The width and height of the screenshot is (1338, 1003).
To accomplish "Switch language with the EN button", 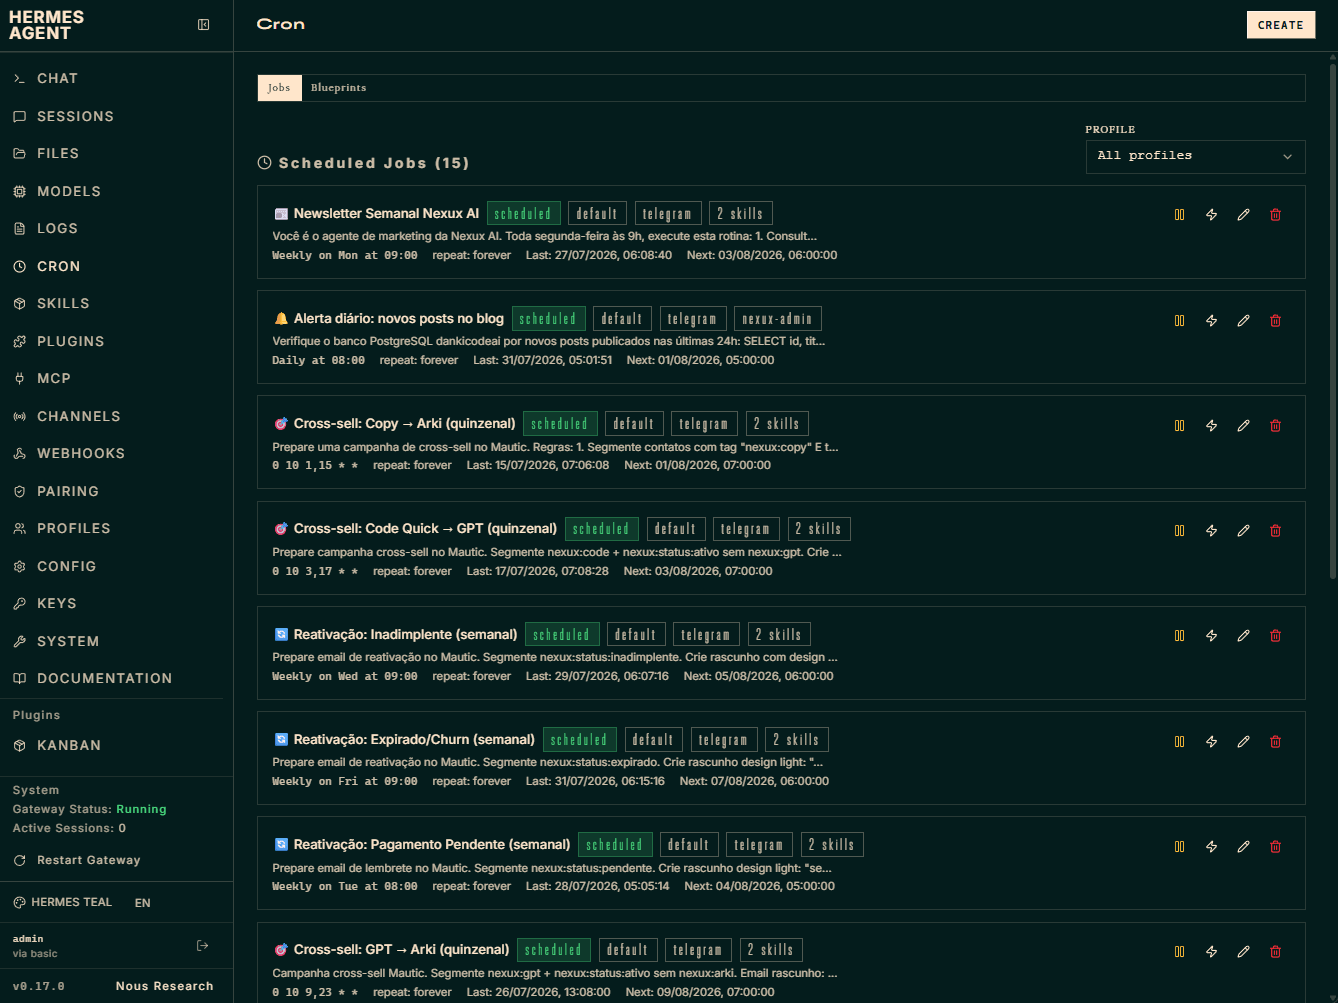I will [x=143, y=903].
